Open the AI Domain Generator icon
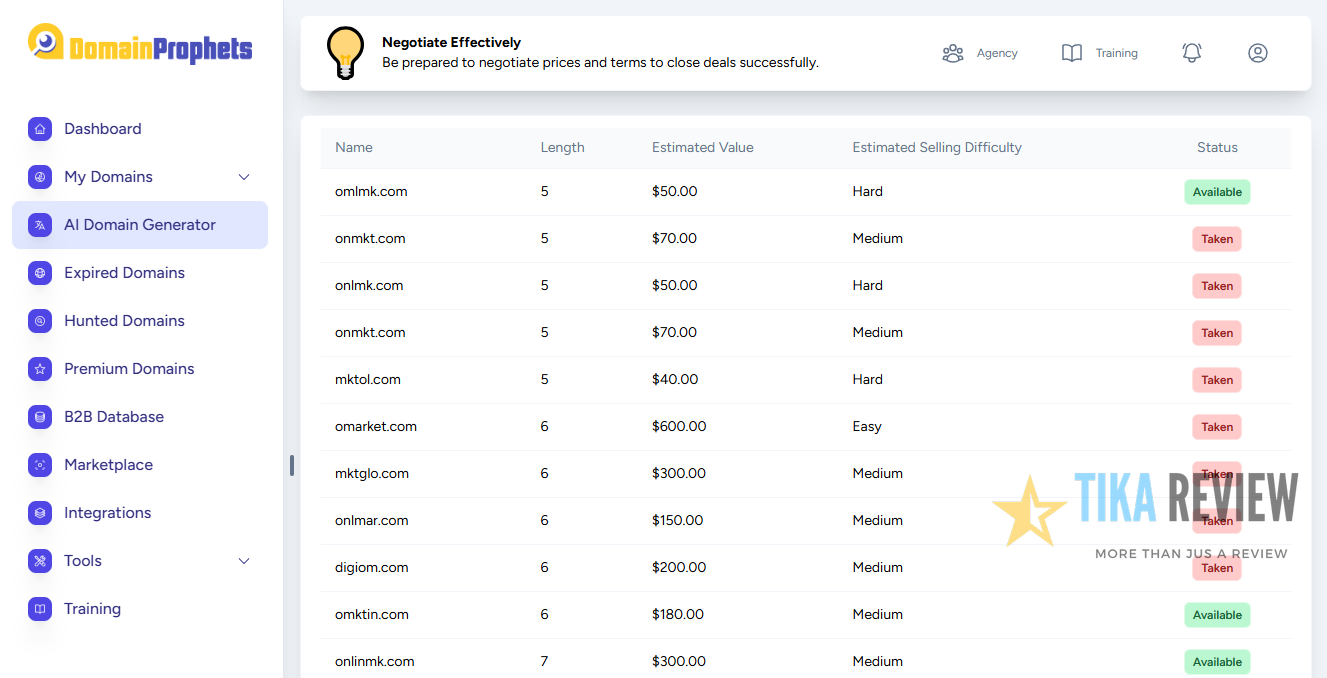This screenshot has height=678, width=1327. click(39, 225)
